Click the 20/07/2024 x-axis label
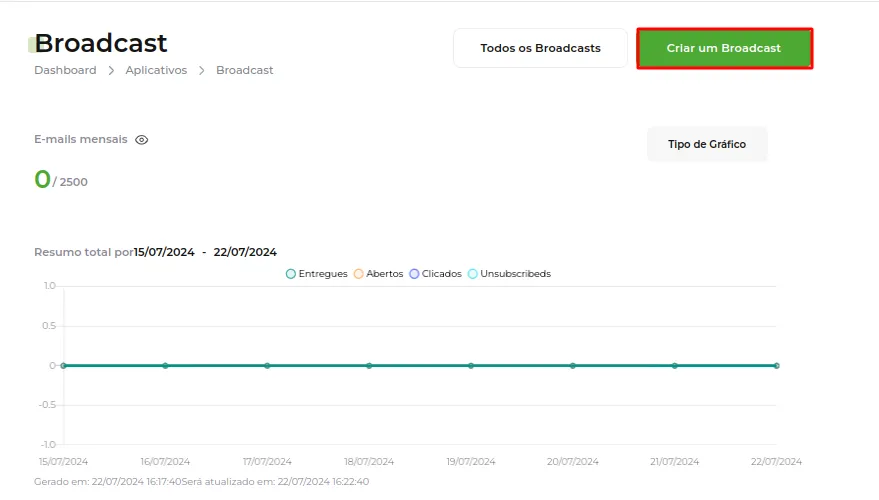 573,462
